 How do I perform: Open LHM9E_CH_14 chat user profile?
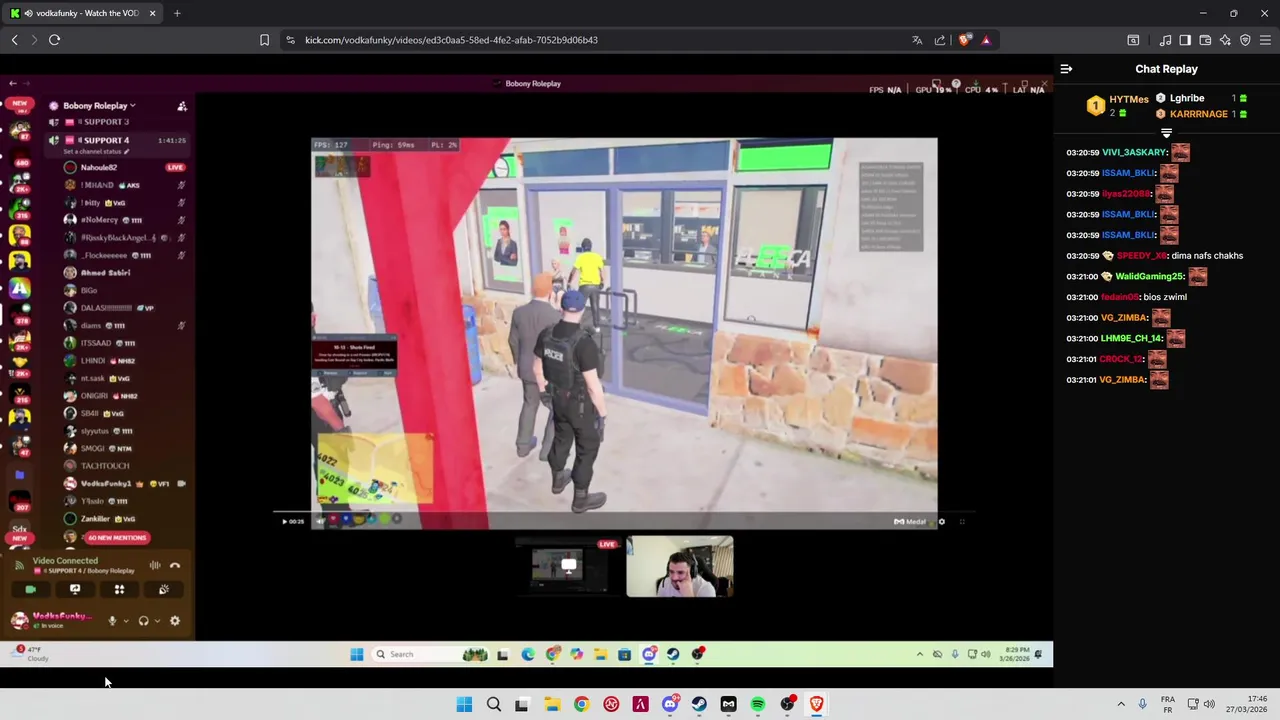[x=1132, y=339]
